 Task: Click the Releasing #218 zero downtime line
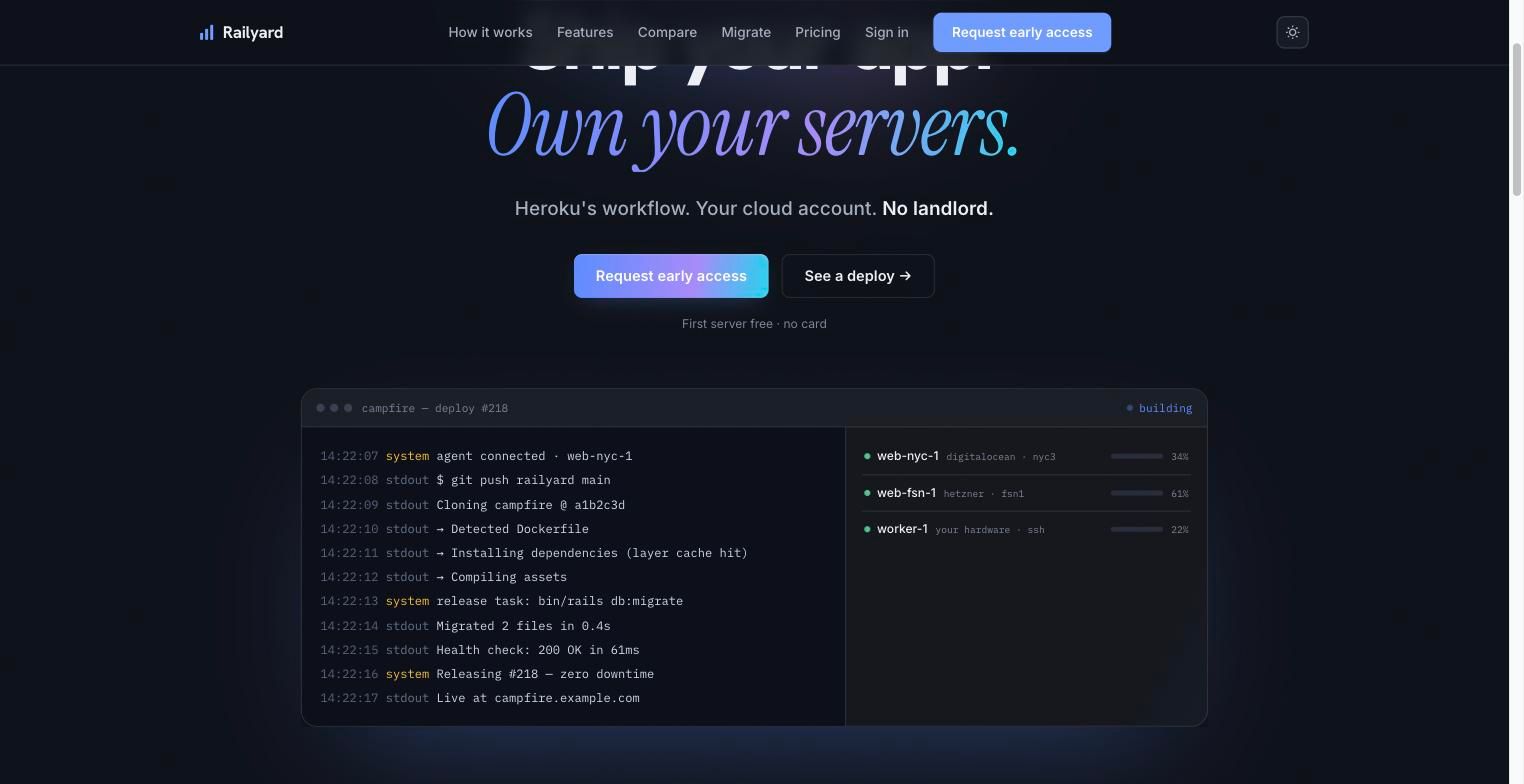[487, 674]
